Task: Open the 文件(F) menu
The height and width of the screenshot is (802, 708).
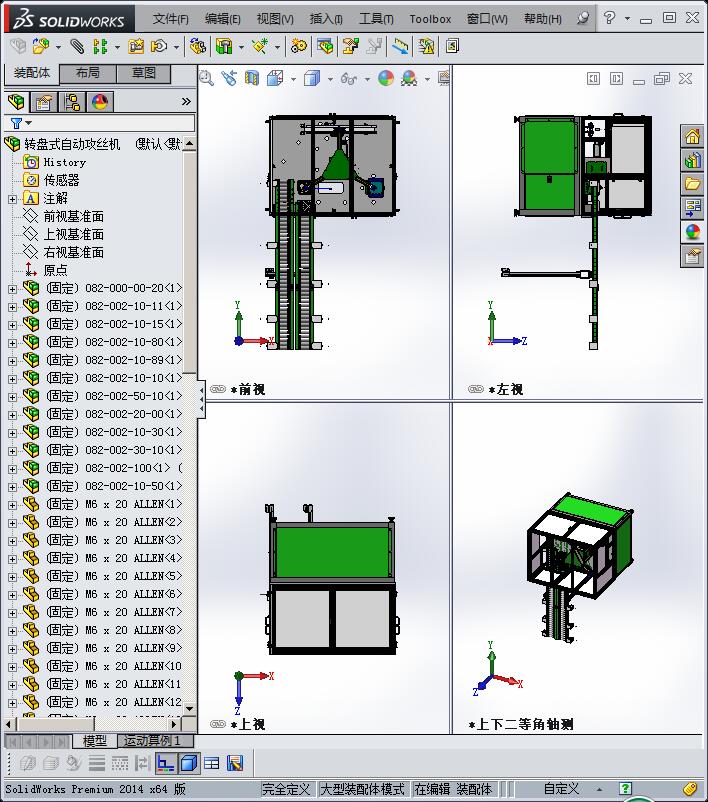Action: 170,19
